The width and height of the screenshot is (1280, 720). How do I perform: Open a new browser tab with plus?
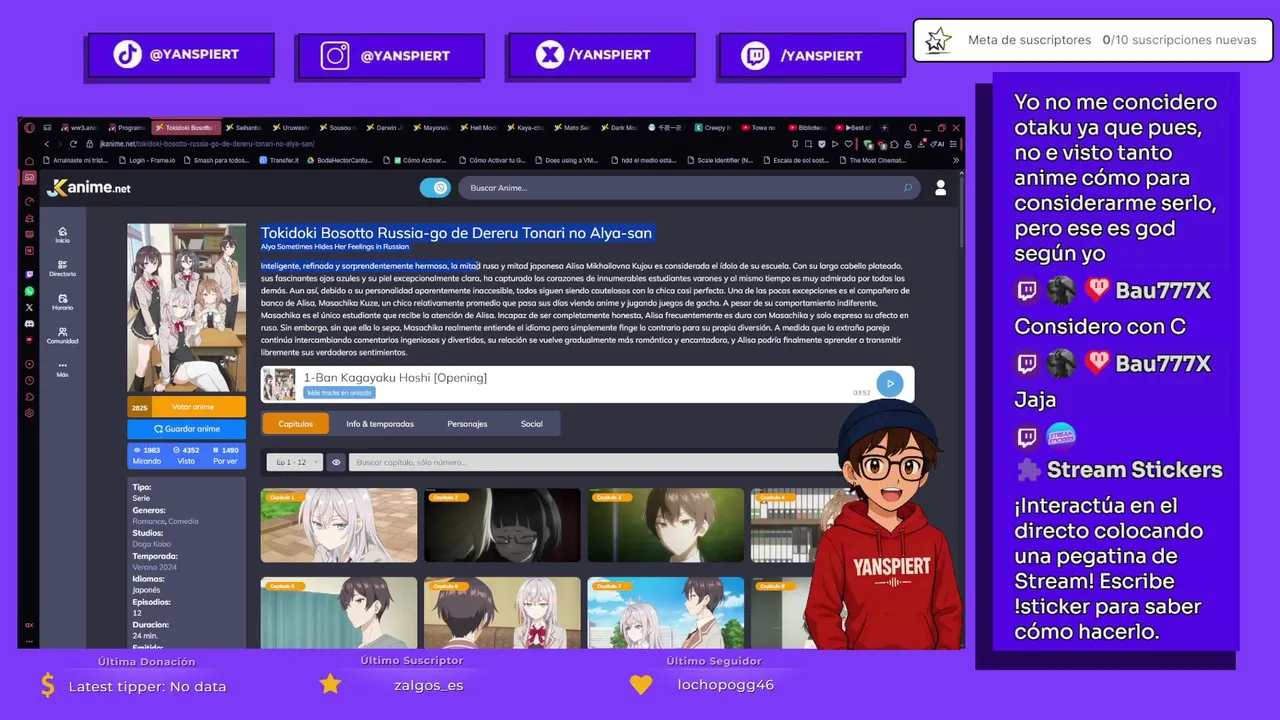coord(886,128)
